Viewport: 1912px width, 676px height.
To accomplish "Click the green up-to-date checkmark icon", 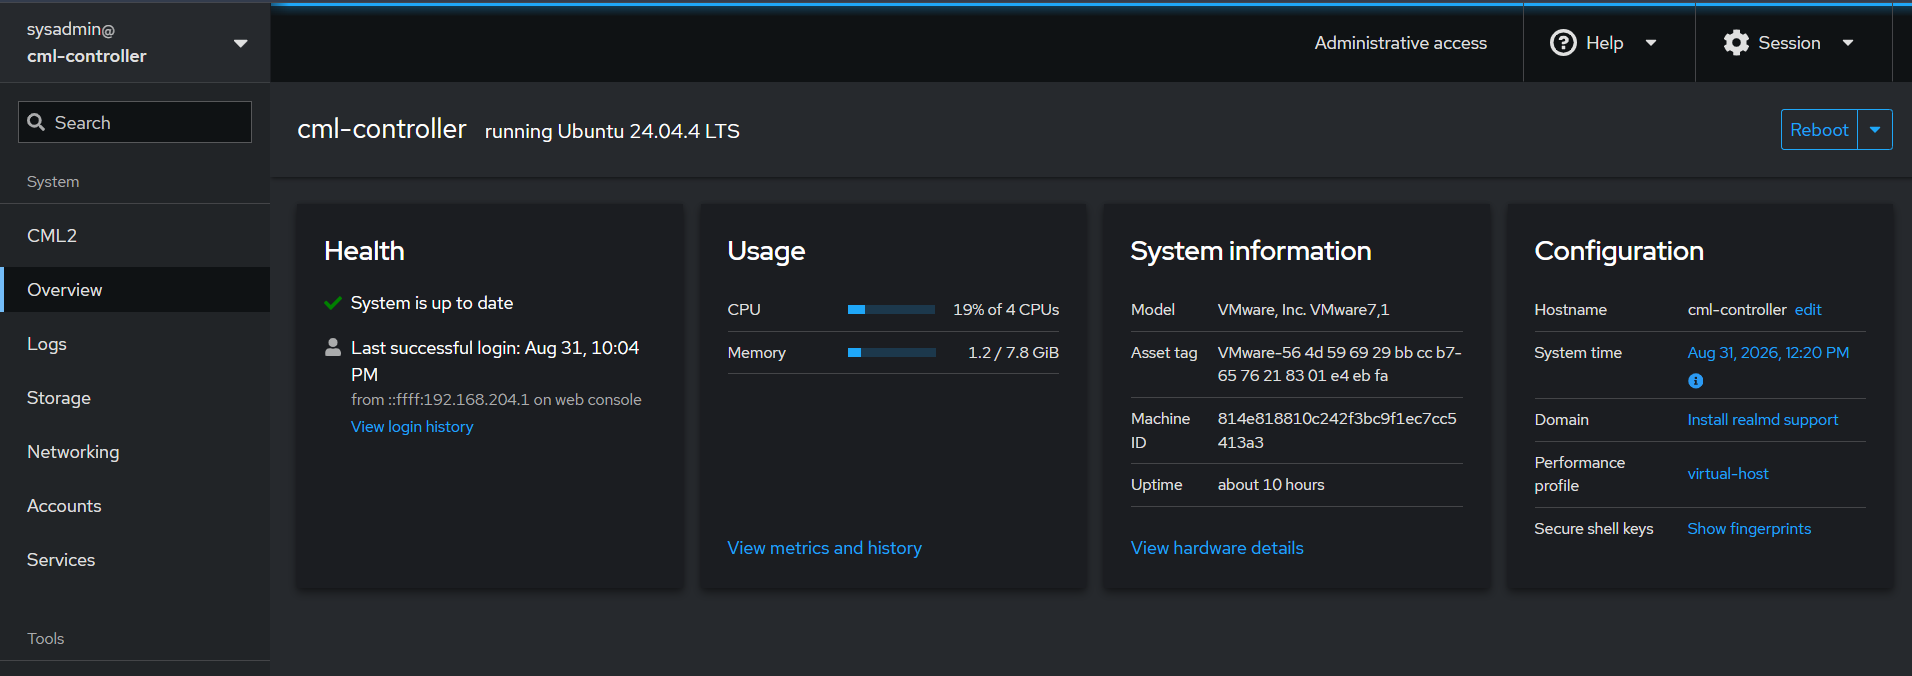I will click(x=333, y=303).
